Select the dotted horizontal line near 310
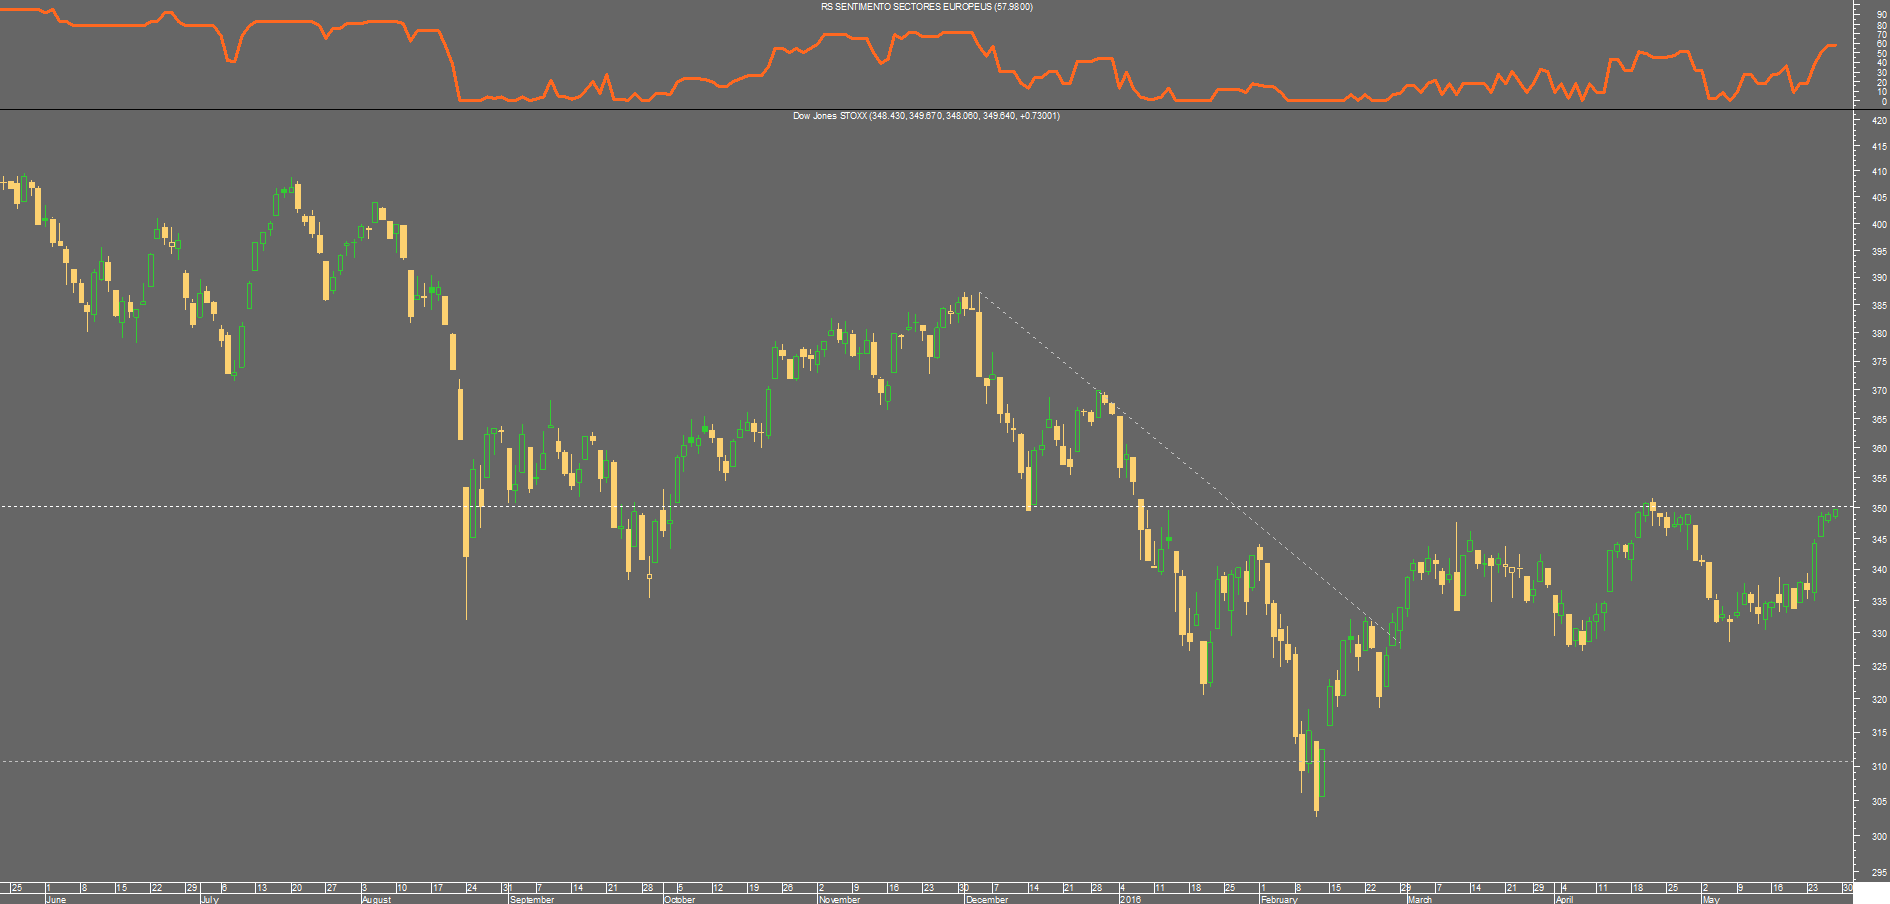This screenshot has width=1890, height=904. click(x=925, y=762)
